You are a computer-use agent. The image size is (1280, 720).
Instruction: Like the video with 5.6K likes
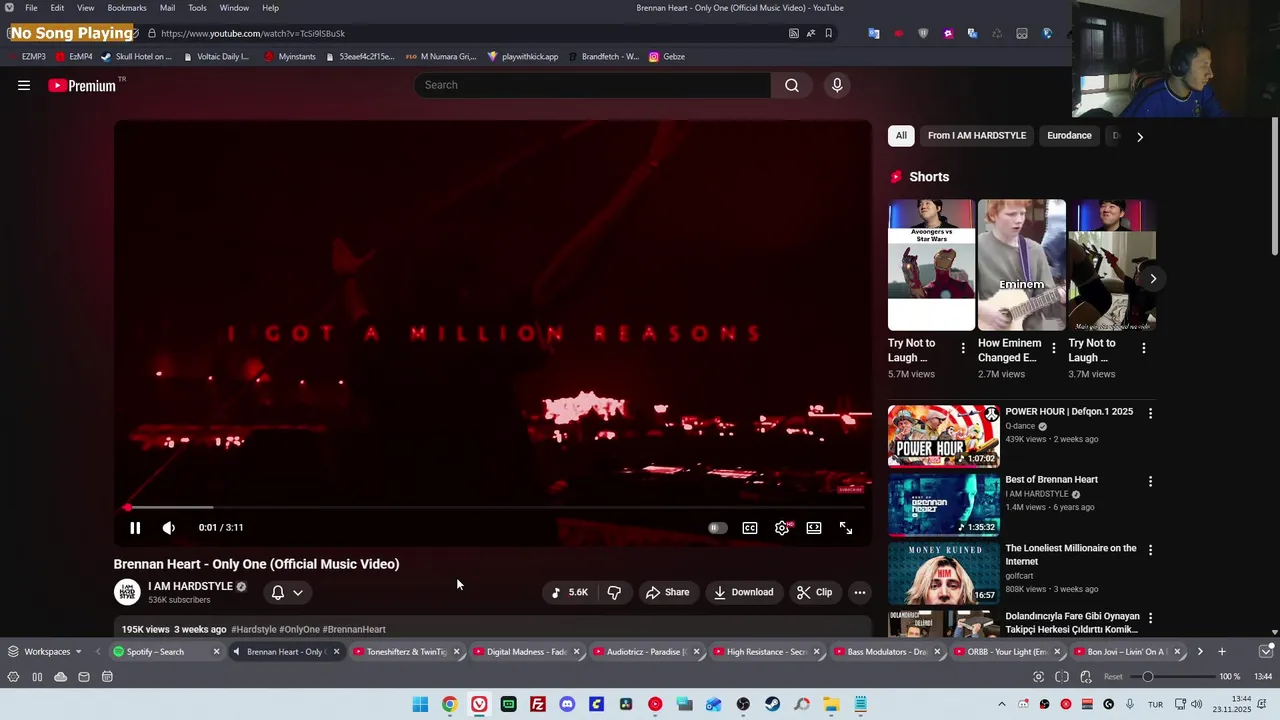pos(570,592)
